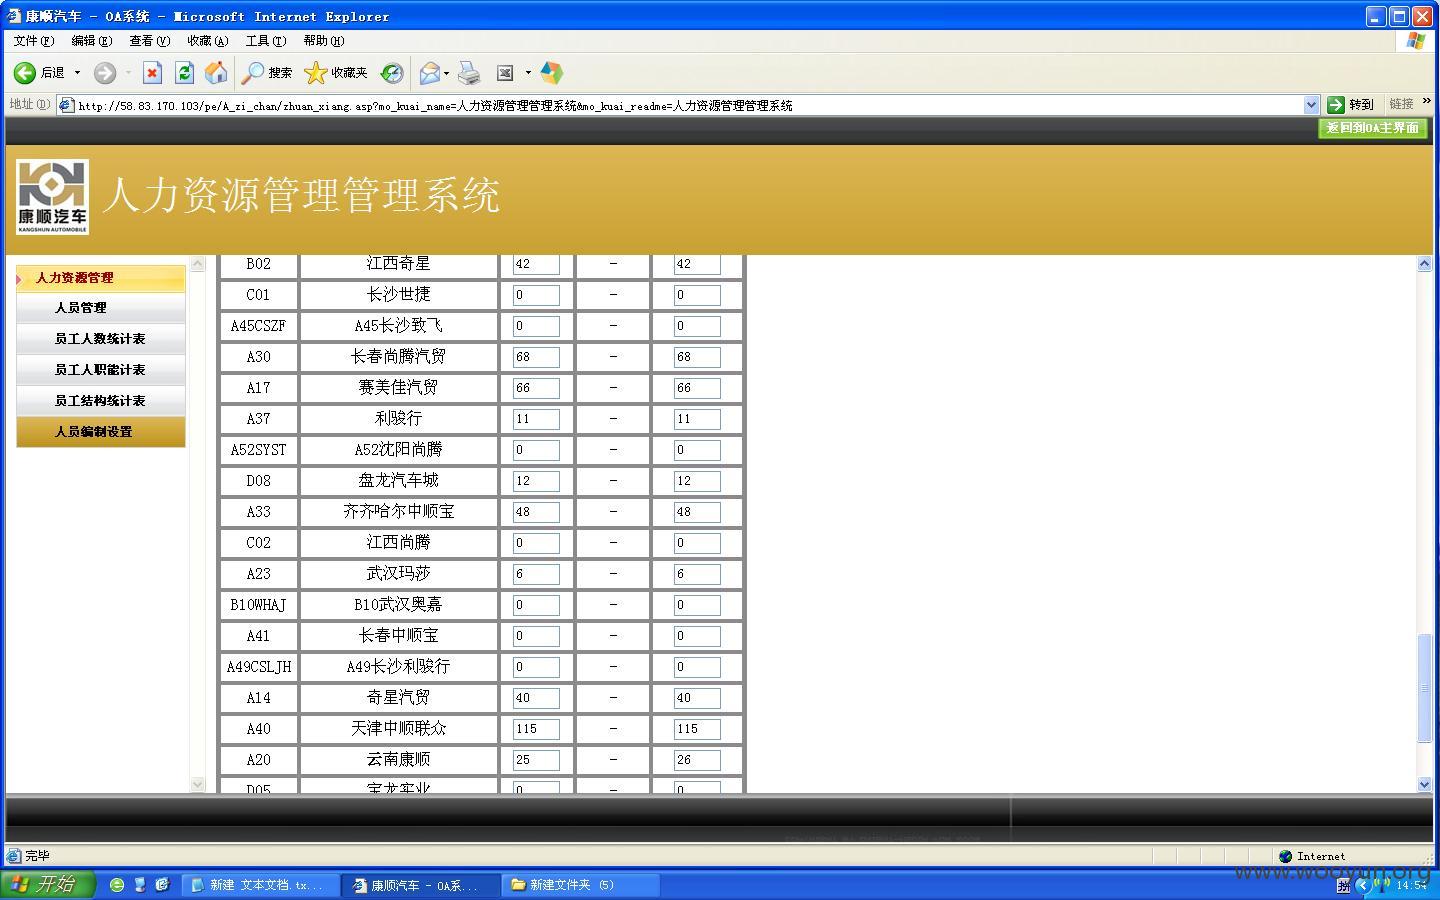Click the Windows 开始 Start button
The height and width of the screenshot is (900, 1440).
click(x=47, y=884)
